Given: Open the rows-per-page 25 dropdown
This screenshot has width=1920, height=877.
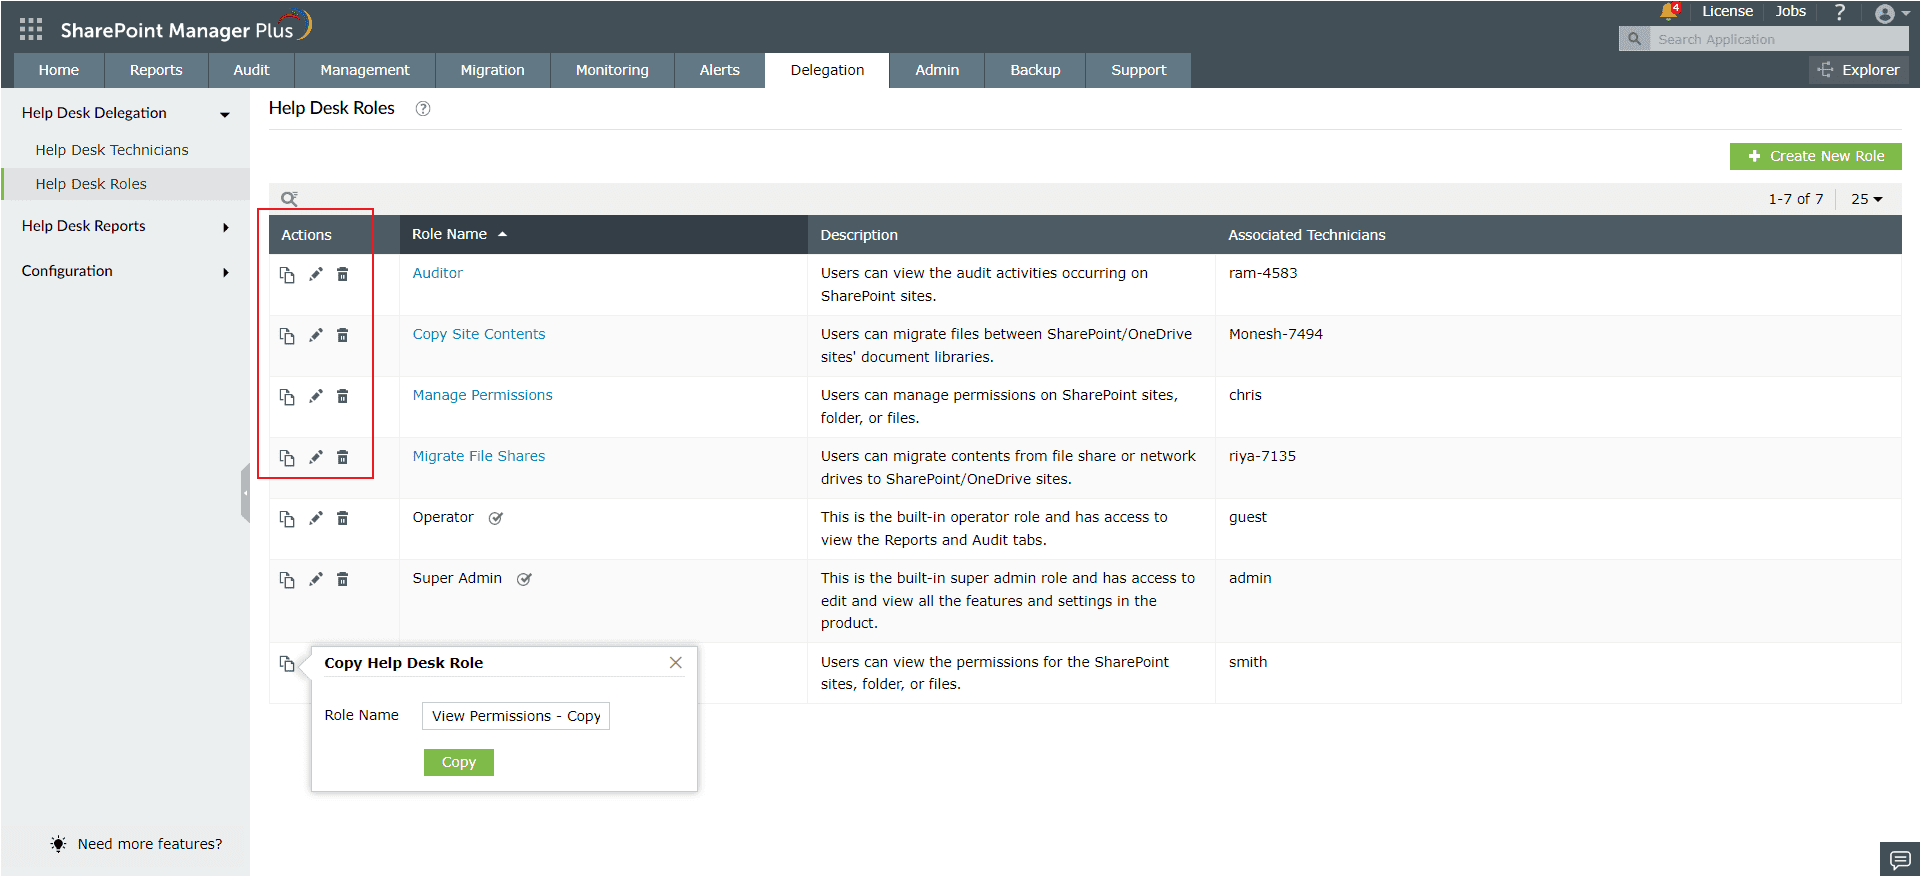Looking at the screenshot, I should (x=1866, y=199).
